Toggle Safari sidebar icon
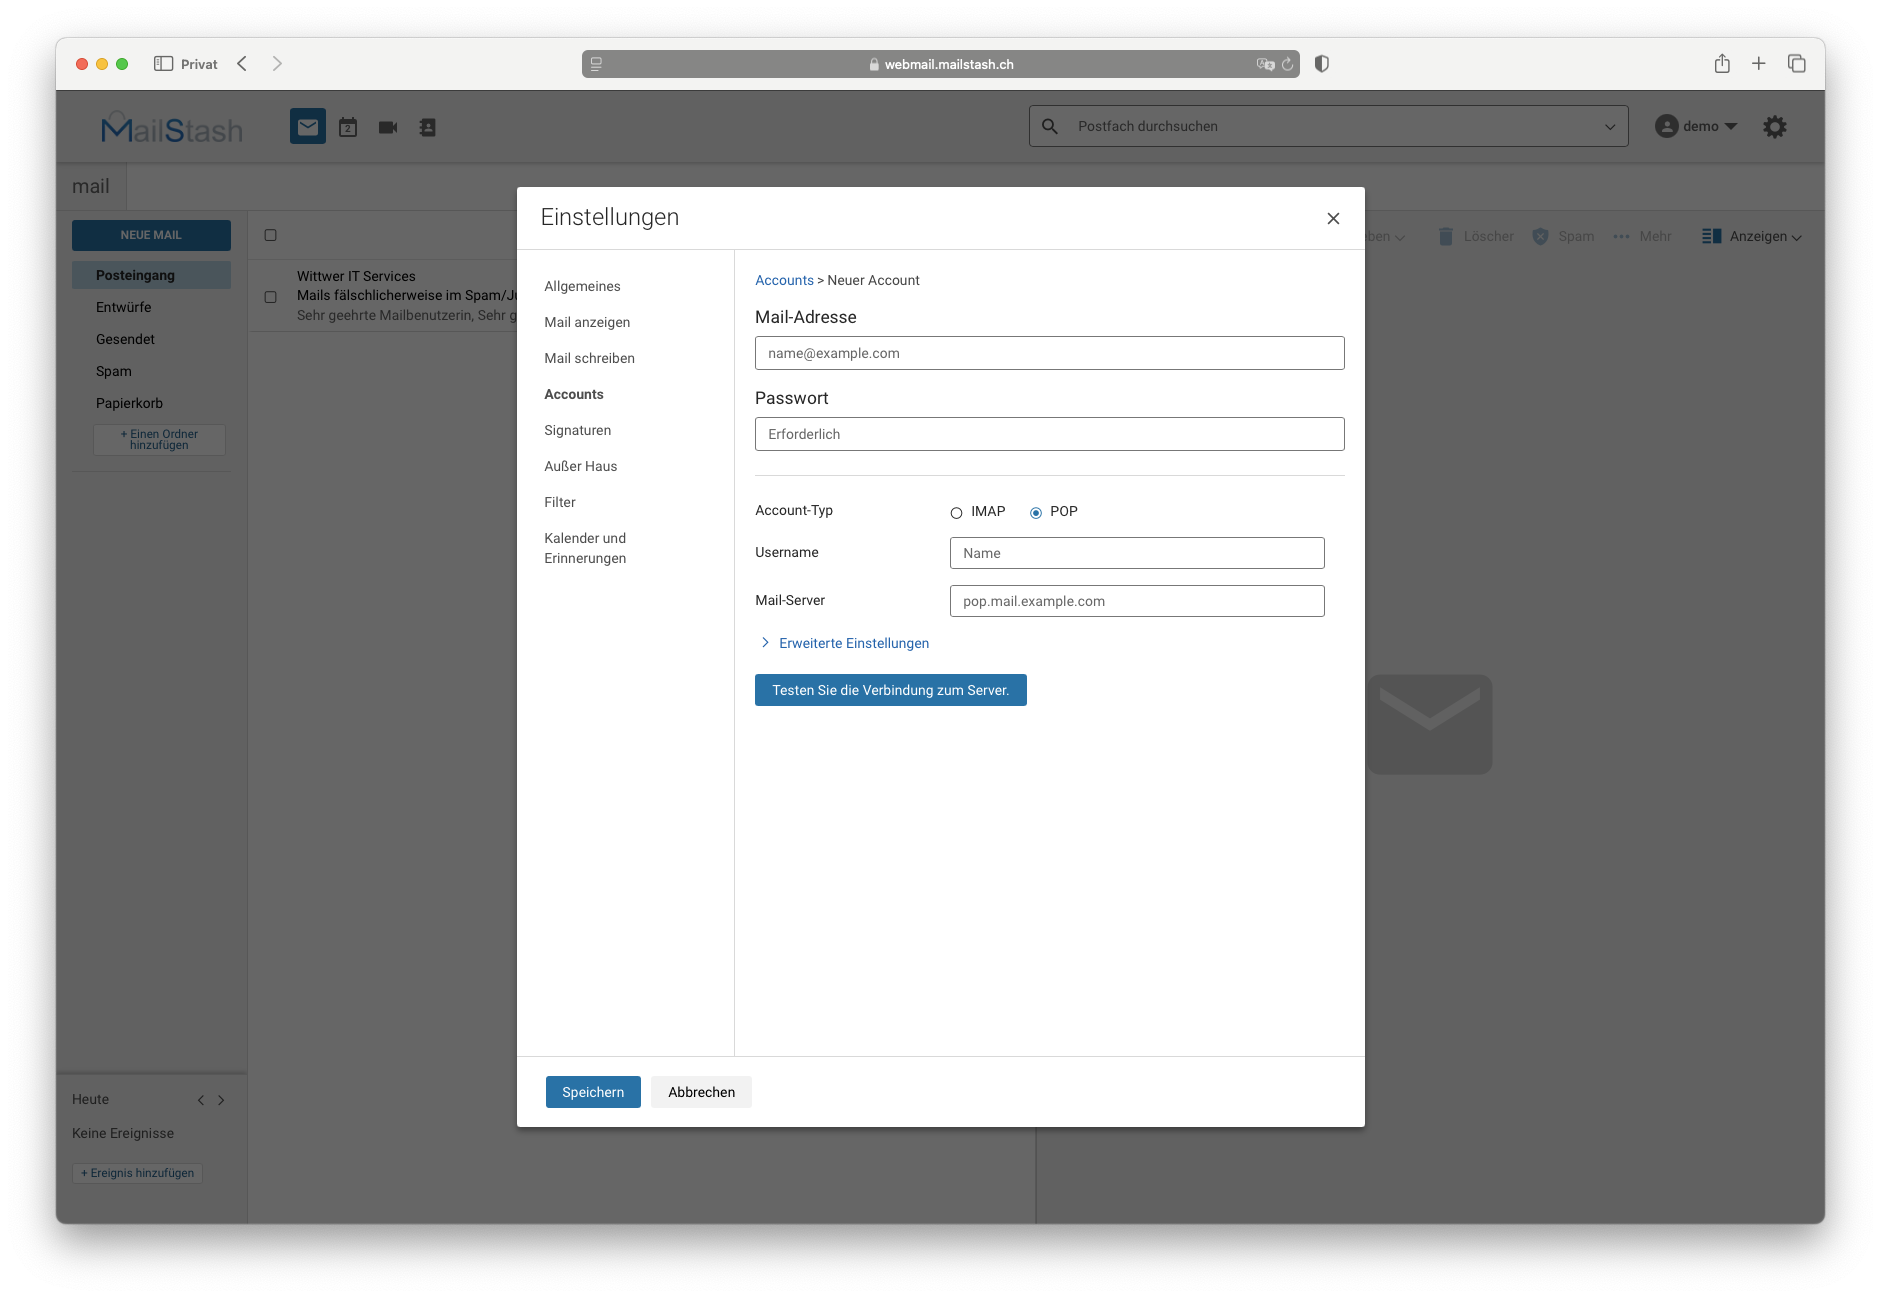Image resolution: width=1881 pixels, height=1298 pixels. pos(164,63)
